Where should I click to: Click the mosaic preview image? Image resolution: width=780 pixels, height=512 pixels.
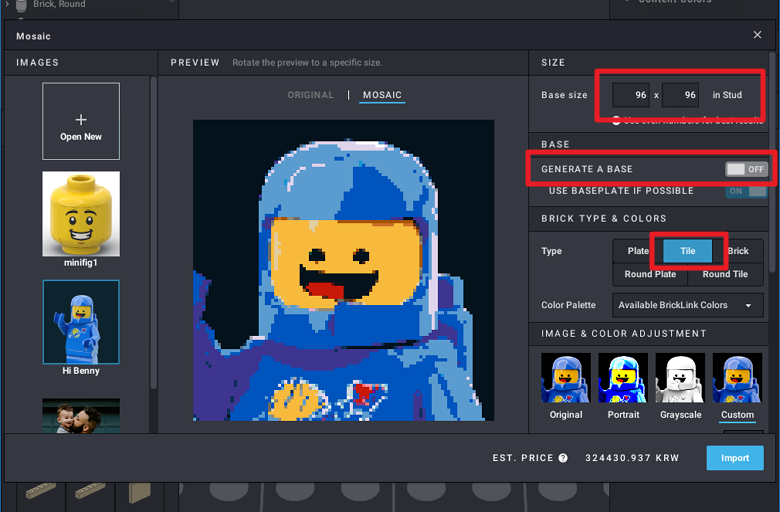(x=343, y=270)
